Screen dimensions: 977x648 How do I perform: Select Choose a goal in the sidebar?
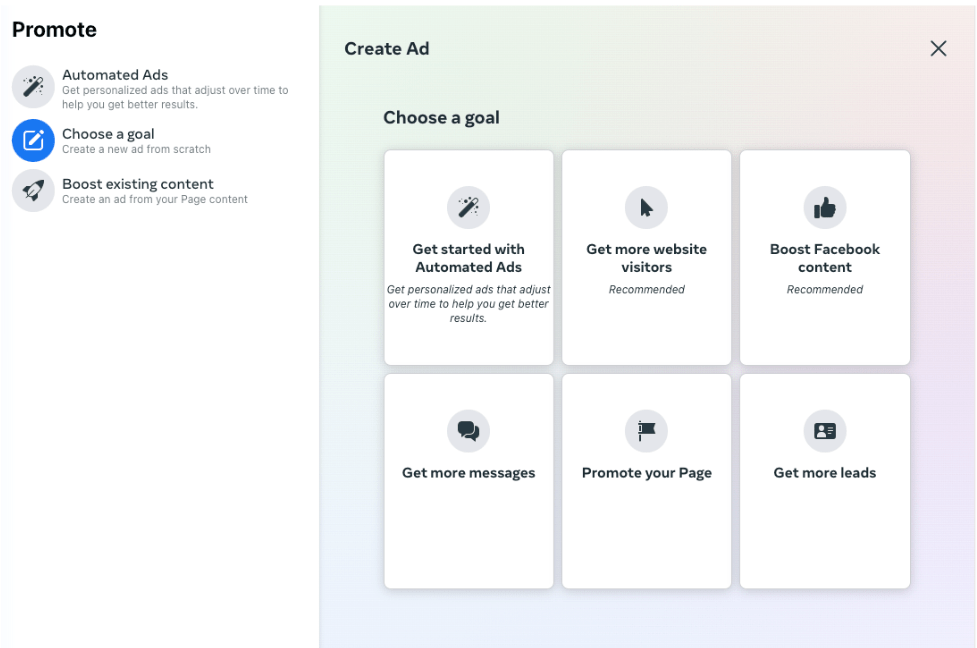[x=108, y=134]
